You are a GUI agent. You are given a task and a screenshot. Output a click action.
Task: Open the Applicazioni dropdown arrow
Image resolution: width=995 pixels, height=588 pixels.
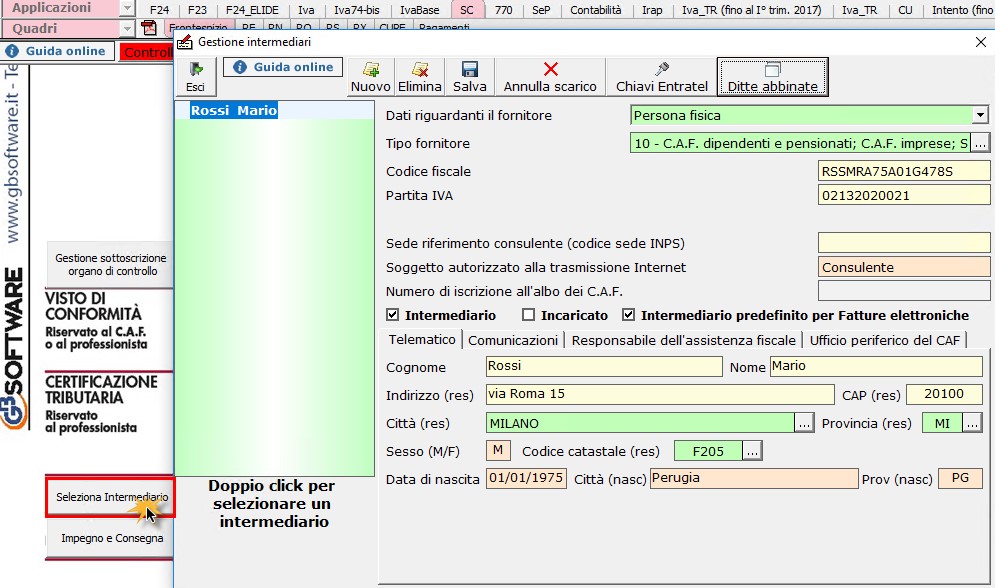127,8
